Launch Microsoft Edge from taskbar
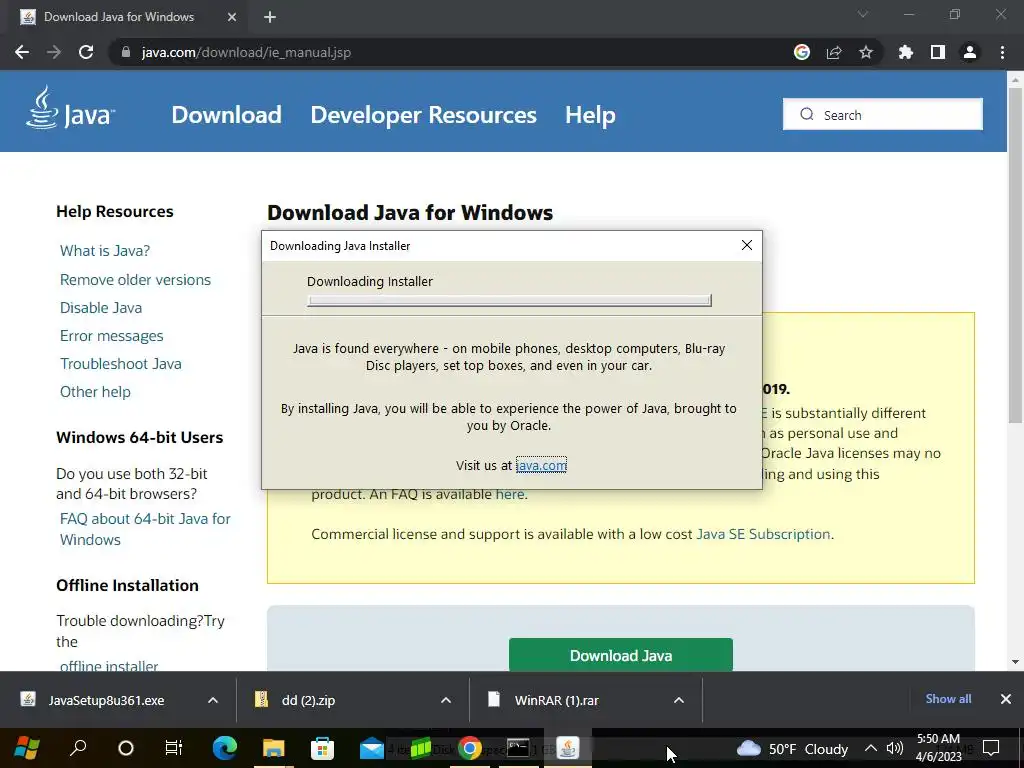 (x=225, y=748)
